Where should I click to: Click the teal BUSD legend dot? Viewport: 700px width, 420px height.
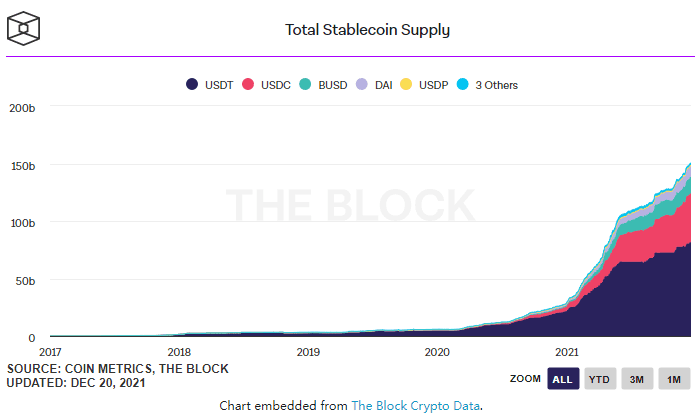coord(305,84)
